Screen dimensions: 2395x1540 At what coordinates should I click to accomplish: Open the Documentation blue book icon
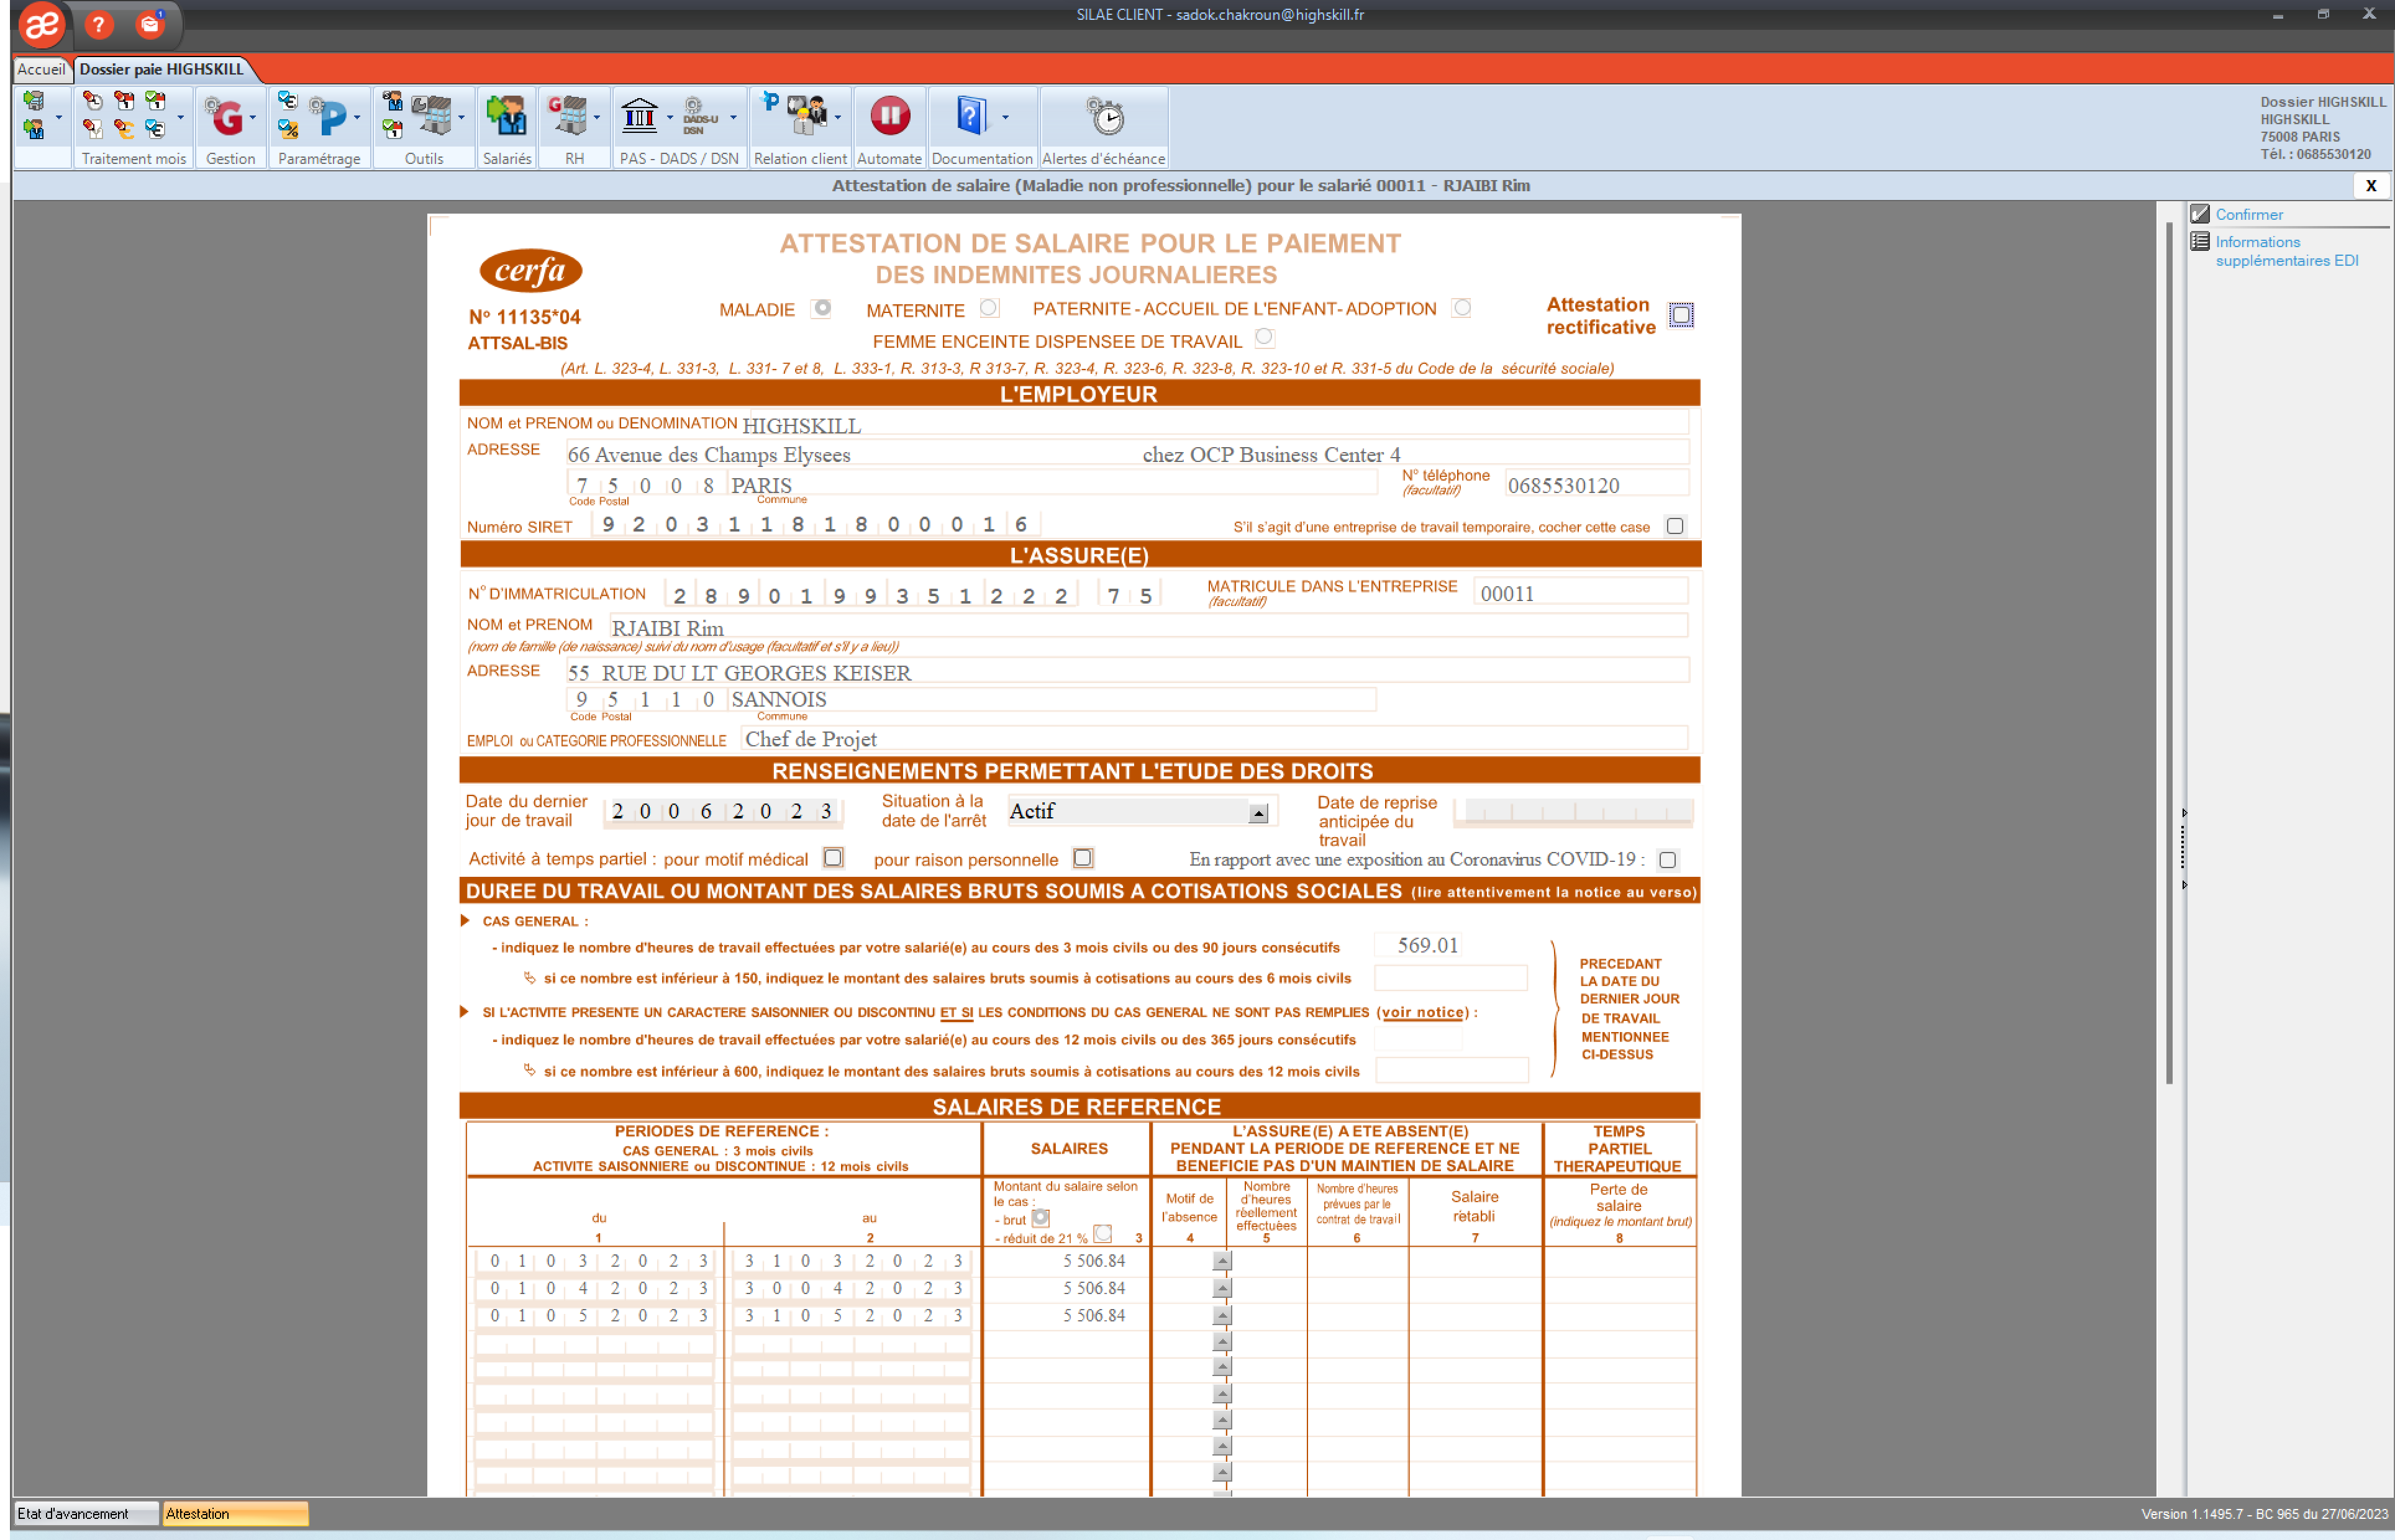(971, 117)
